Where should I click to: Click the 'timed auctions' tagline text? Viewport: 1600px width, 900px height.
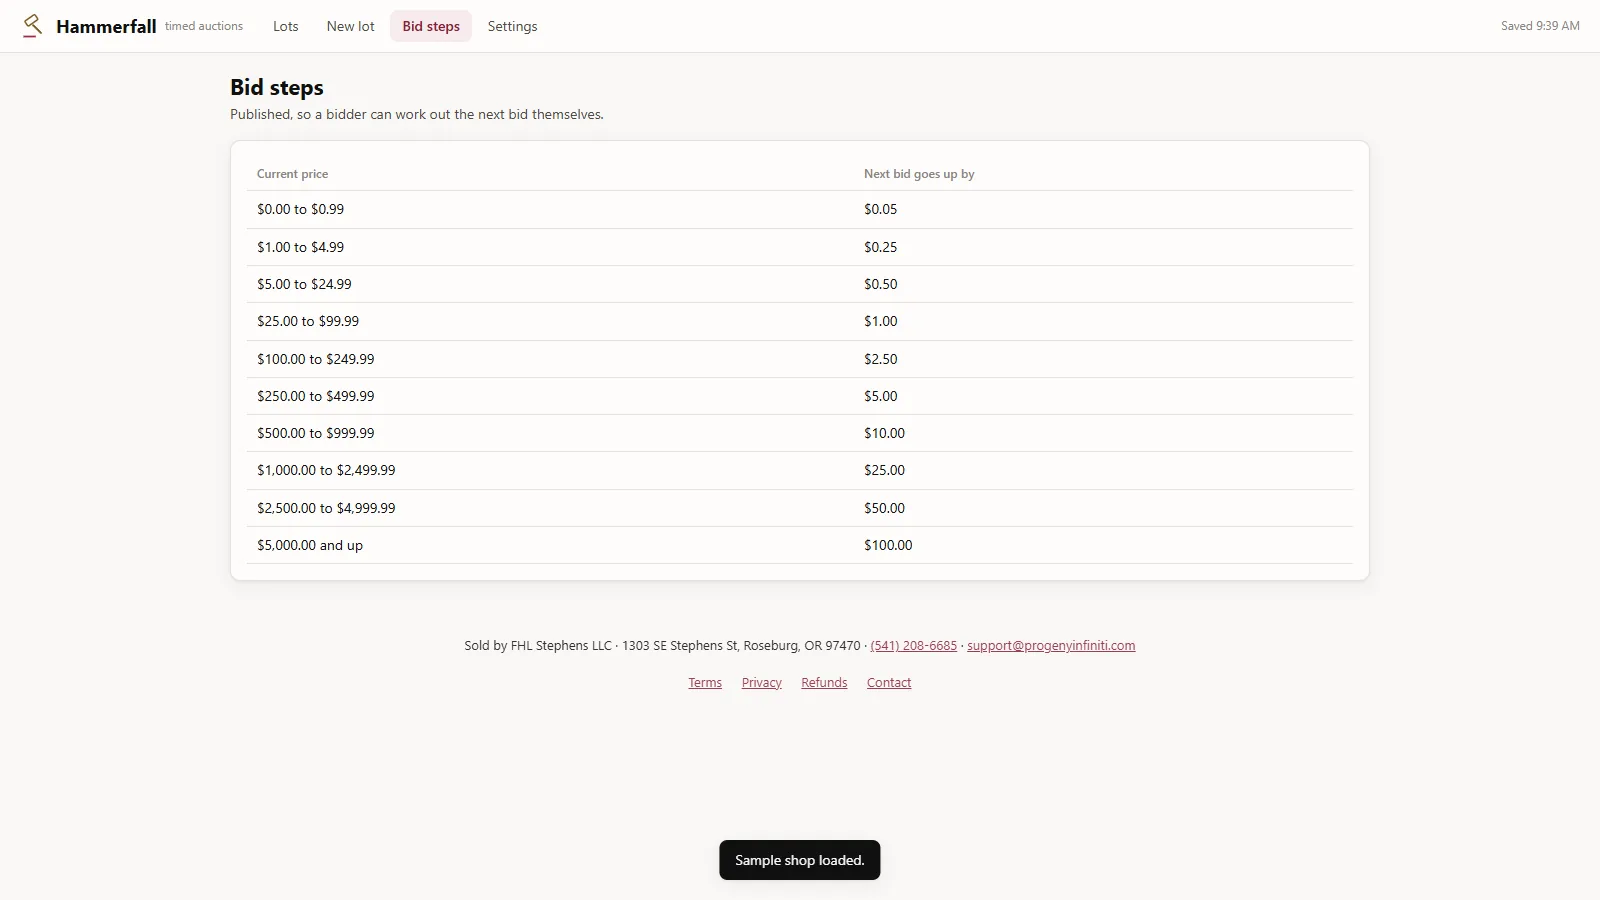click(x=204, y=26)
